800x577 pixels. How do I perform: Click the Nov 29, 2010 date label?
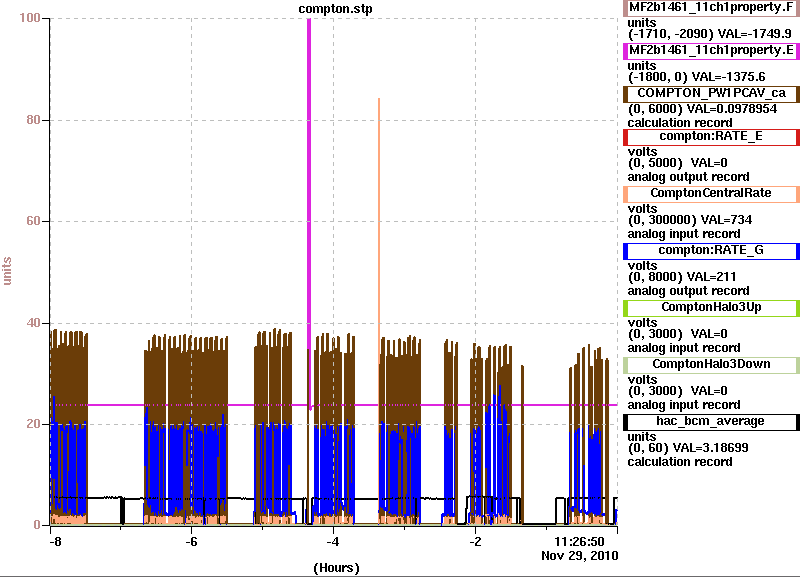[580, 556]
